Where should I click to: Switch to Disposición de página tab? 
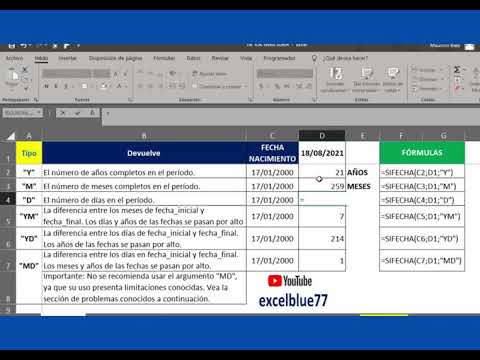tap(115, 58)
